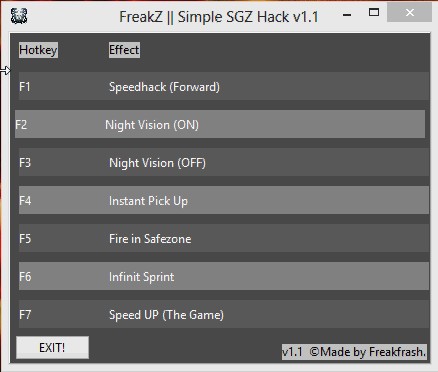Click the Effect column header
Screen dimensions: 438x372
pyautogui.click(x=124, y=50)
